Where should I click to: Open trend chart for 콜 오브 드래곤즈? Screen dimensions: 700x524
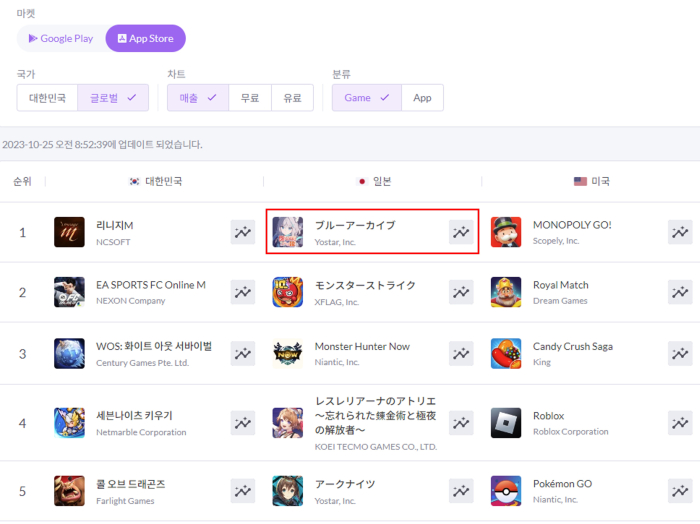(243, 491)
